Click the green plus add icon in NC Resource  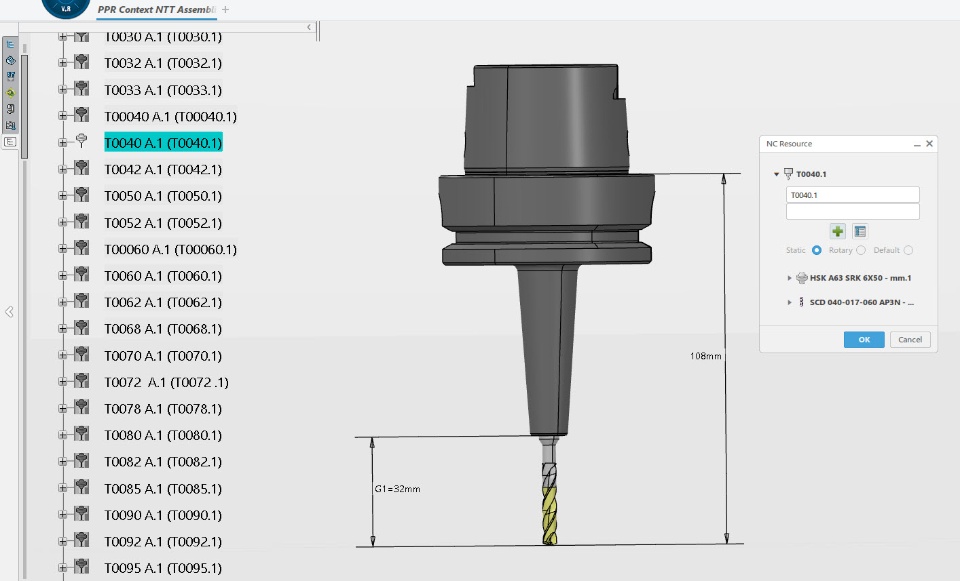838,231
